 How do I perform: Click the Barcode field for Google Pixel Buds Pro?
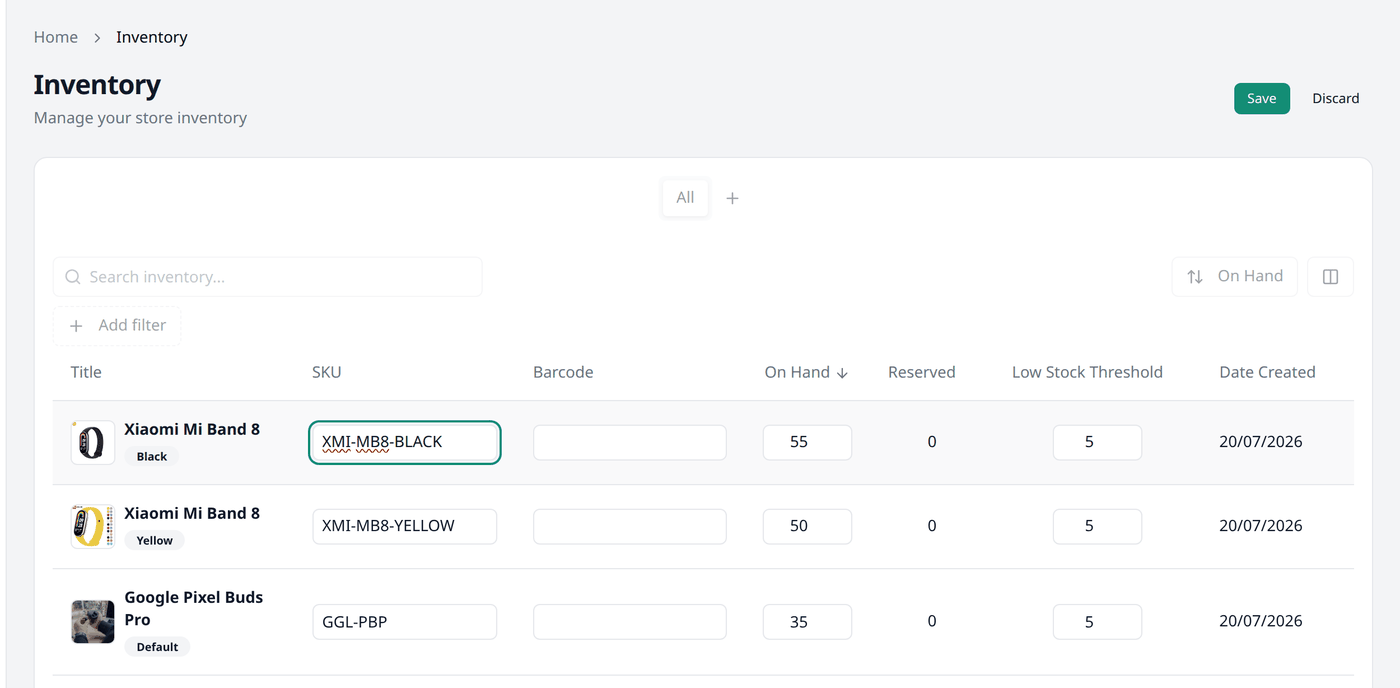(630, 622)
